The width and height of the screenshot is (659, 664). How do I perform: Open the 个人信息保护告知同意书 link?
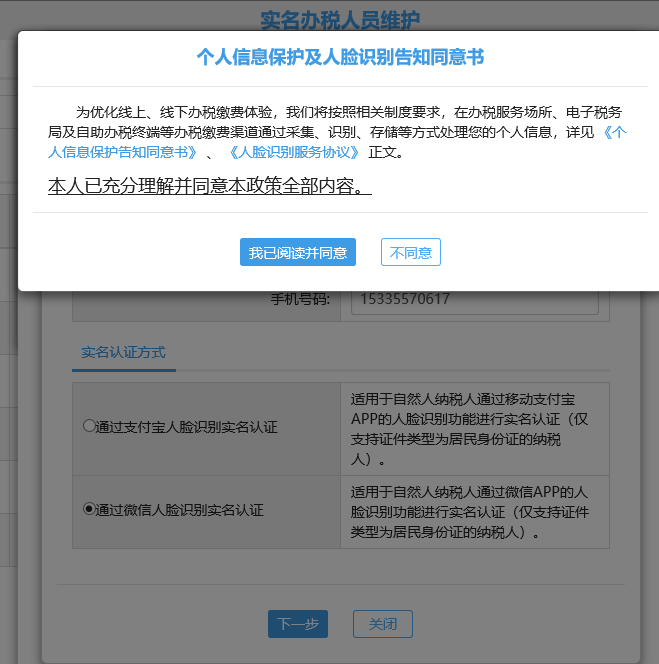coord(123,152)
